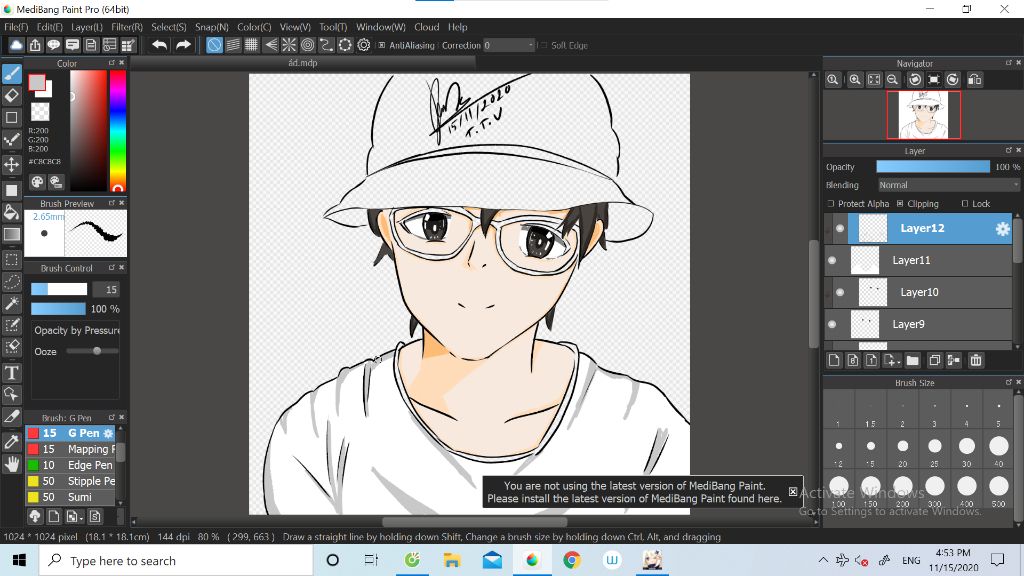Pick the Eyedropper tool
The width and height of the screenshot is (1024, 576).
[12, 441]
